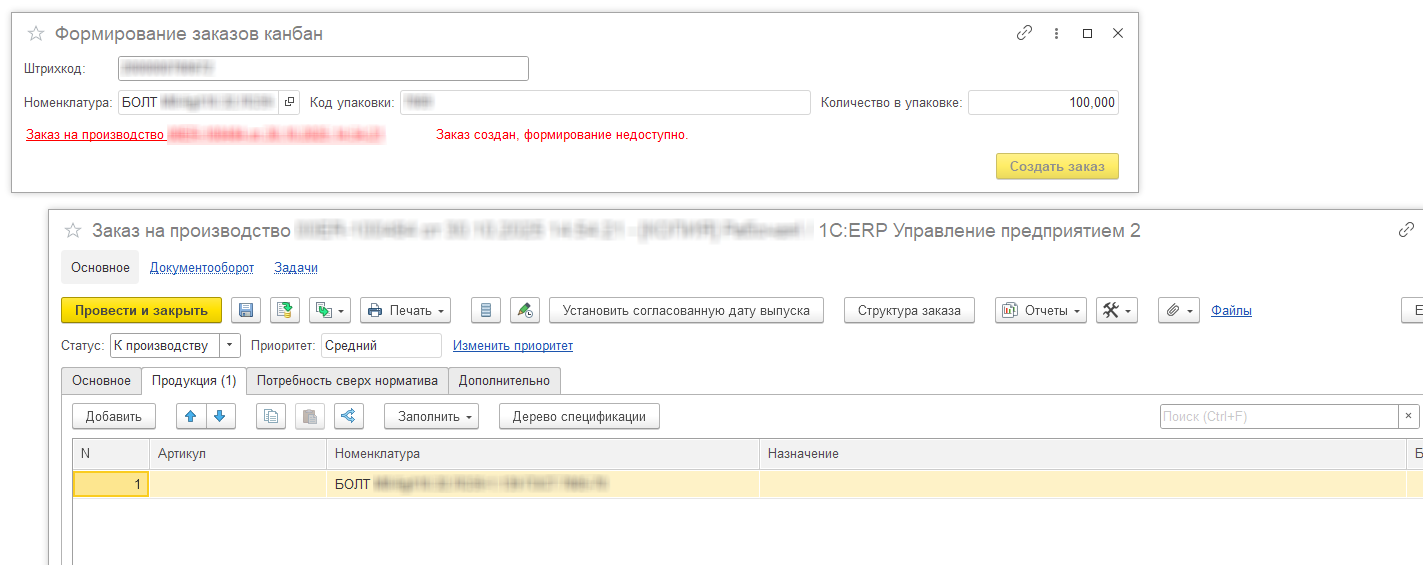Move the row down with the arrow
This screenshot has height=565, width=1423.
click(219, 416)
